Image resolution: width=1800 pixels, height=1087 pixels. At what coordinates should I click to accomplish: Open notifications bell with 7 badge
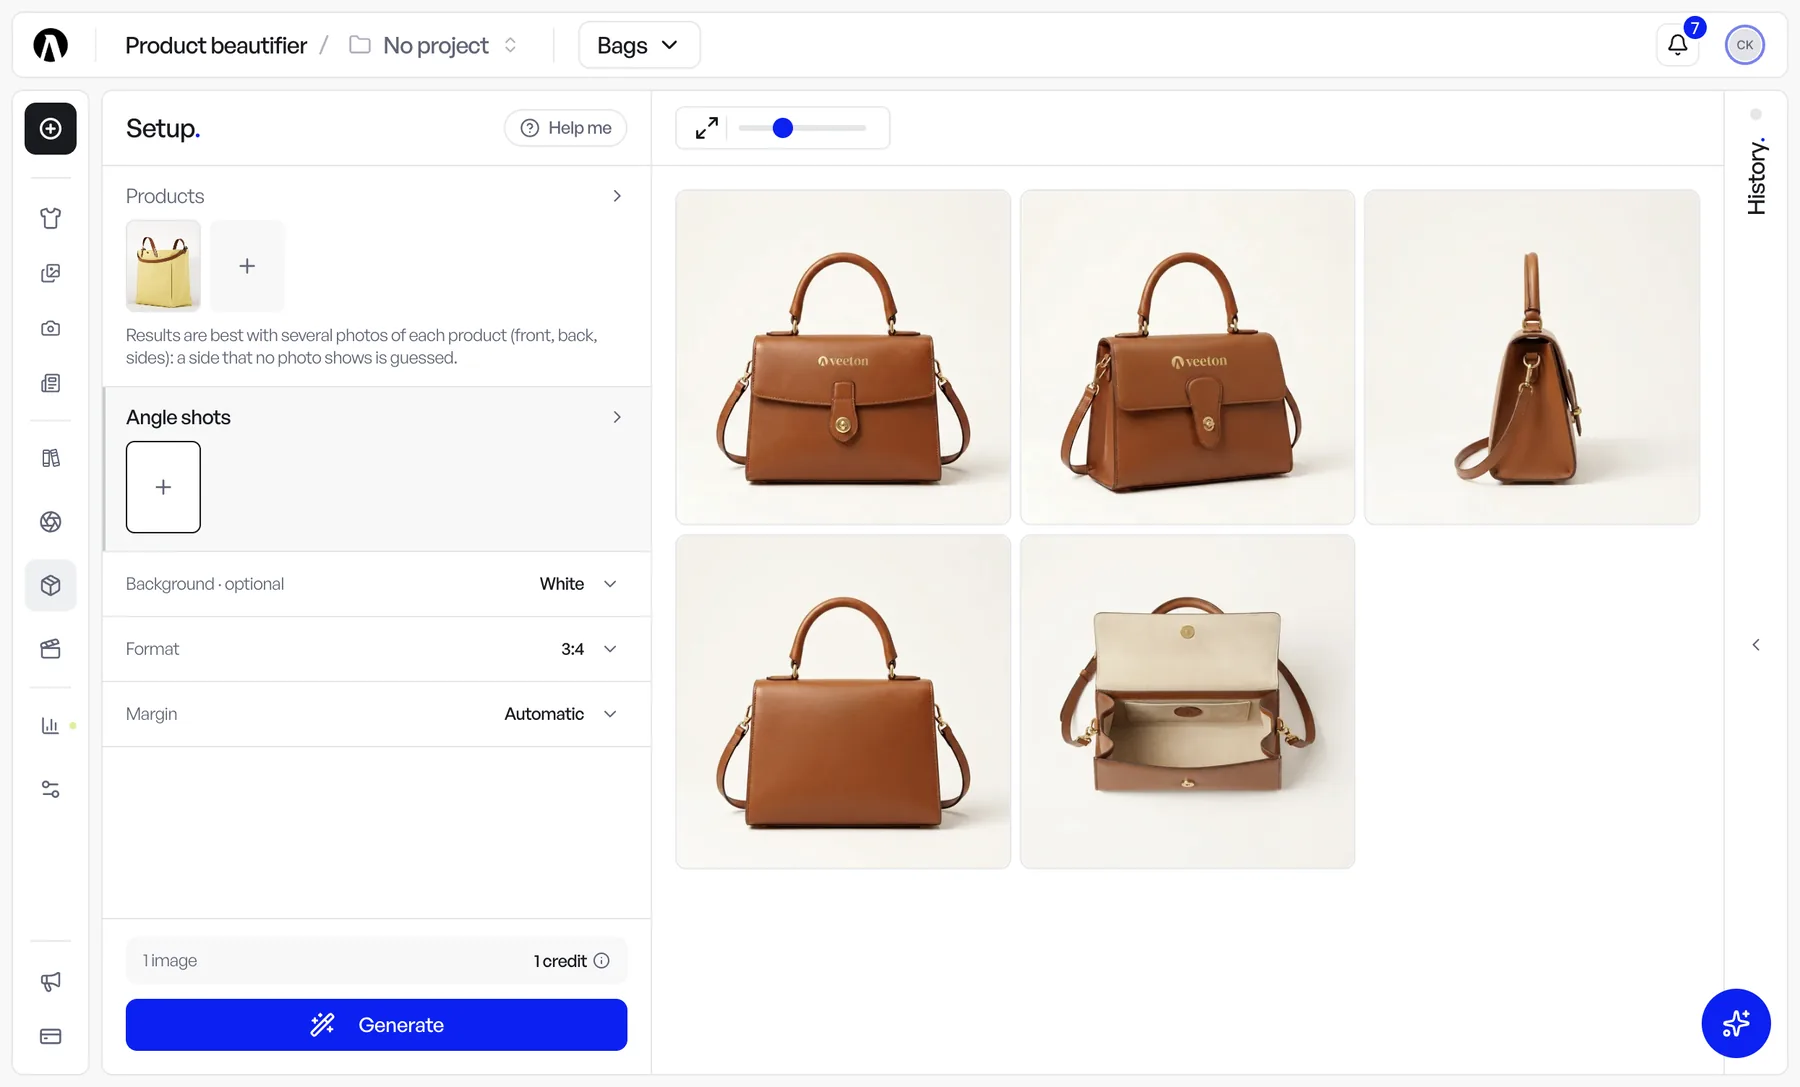[x=1678, y=44]
